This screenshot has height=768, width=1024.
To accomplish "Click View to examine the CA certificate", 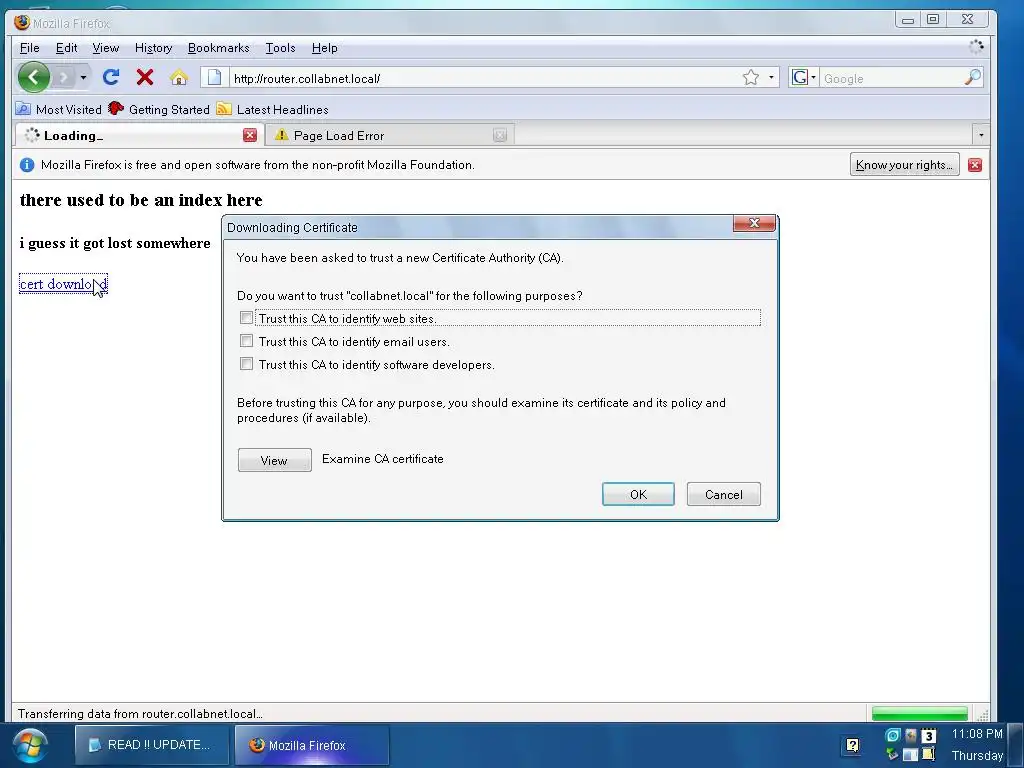I will coord(274,460).
